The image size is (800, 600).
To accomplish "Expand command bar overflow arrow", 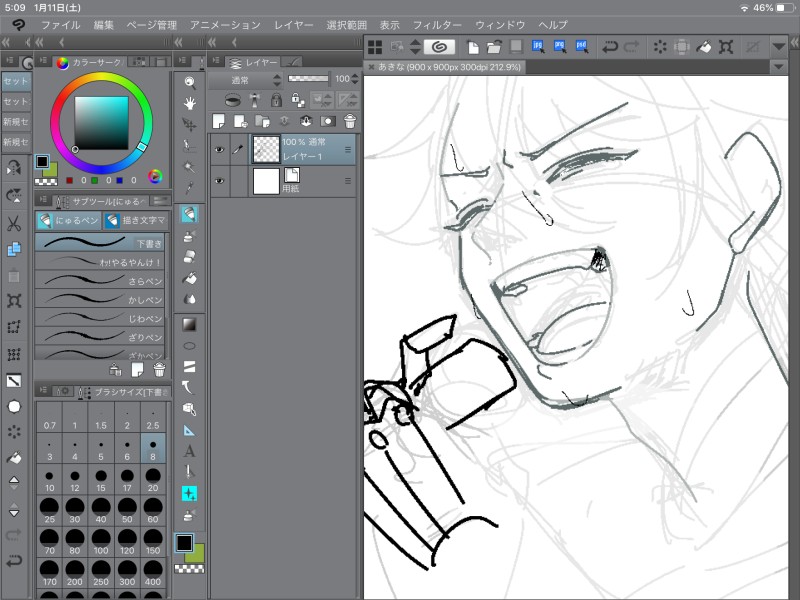I will (x=779, y=47).
